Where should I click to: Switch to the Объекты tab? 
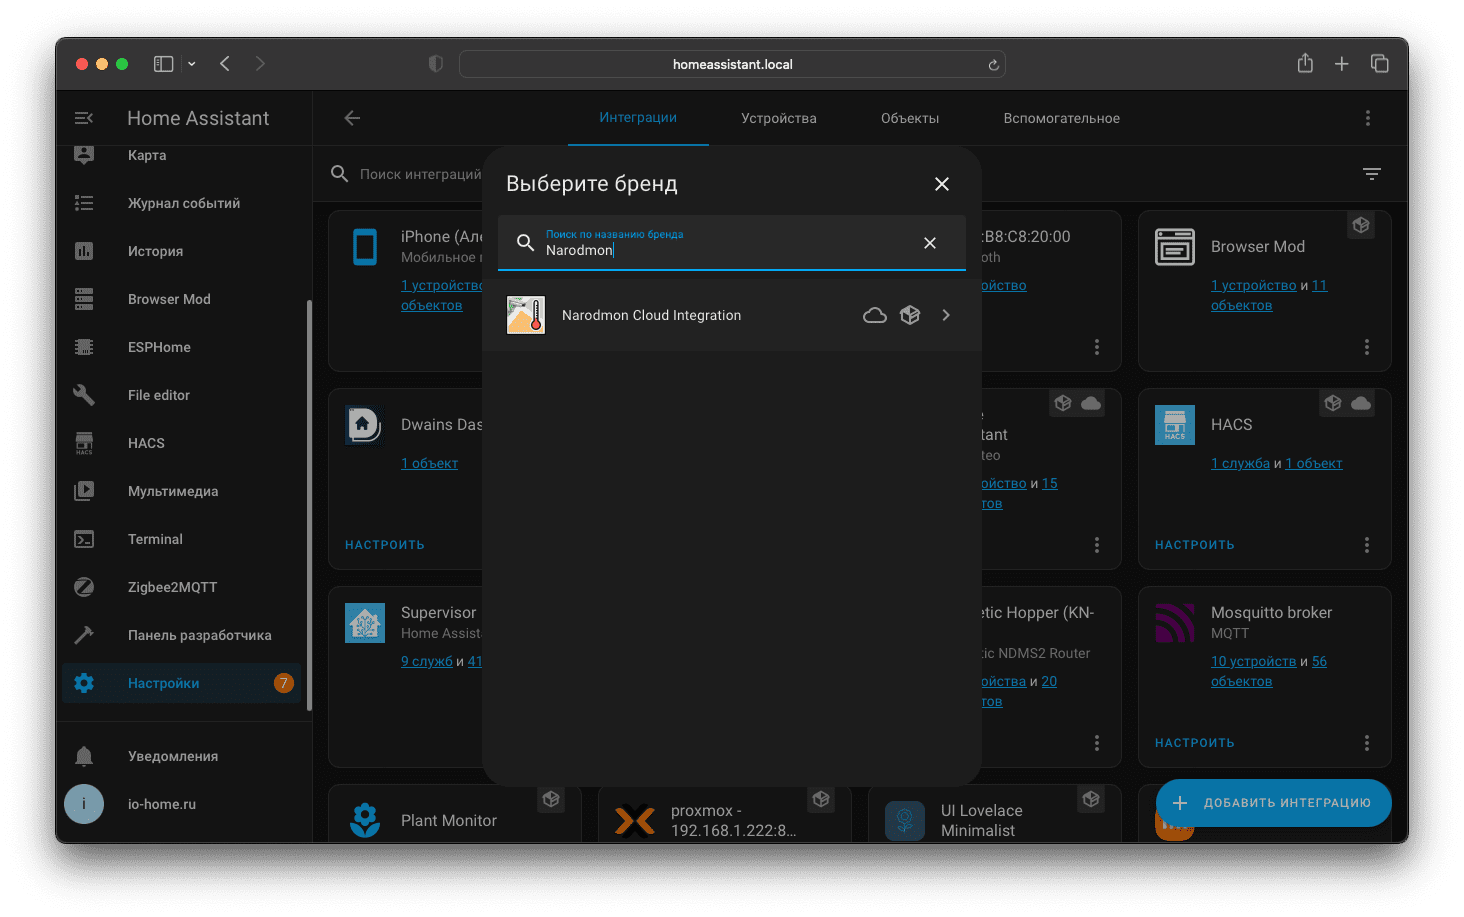coord(909,118)
